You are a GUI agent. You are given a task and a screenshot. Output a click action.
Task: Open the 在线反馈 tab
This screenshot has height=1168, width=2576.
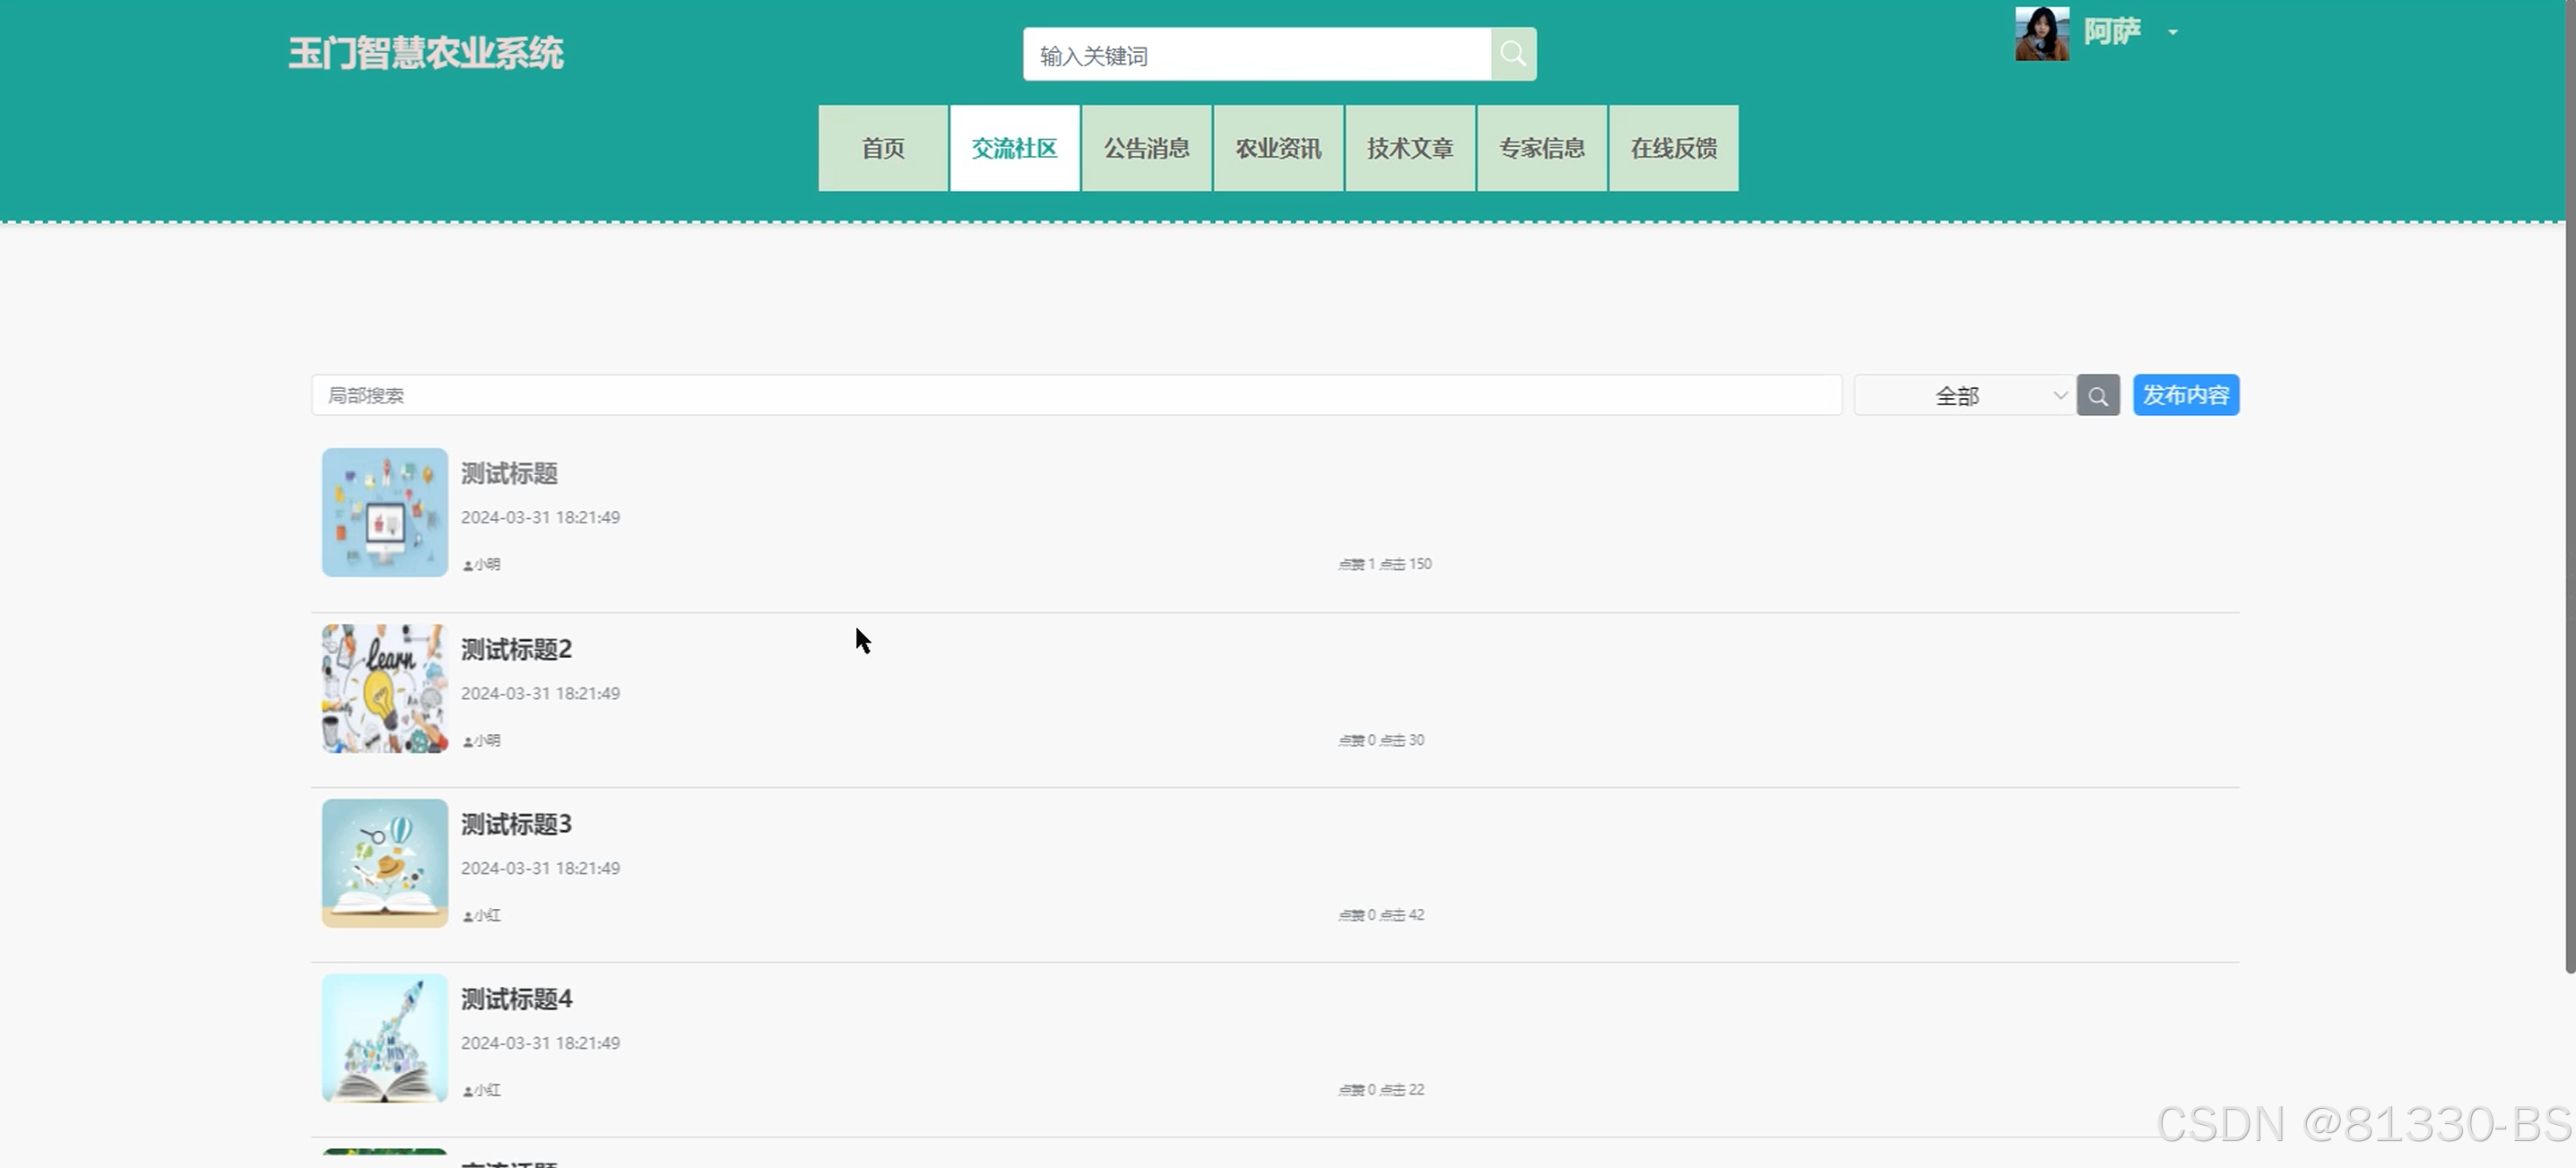tap(1673, 148)
